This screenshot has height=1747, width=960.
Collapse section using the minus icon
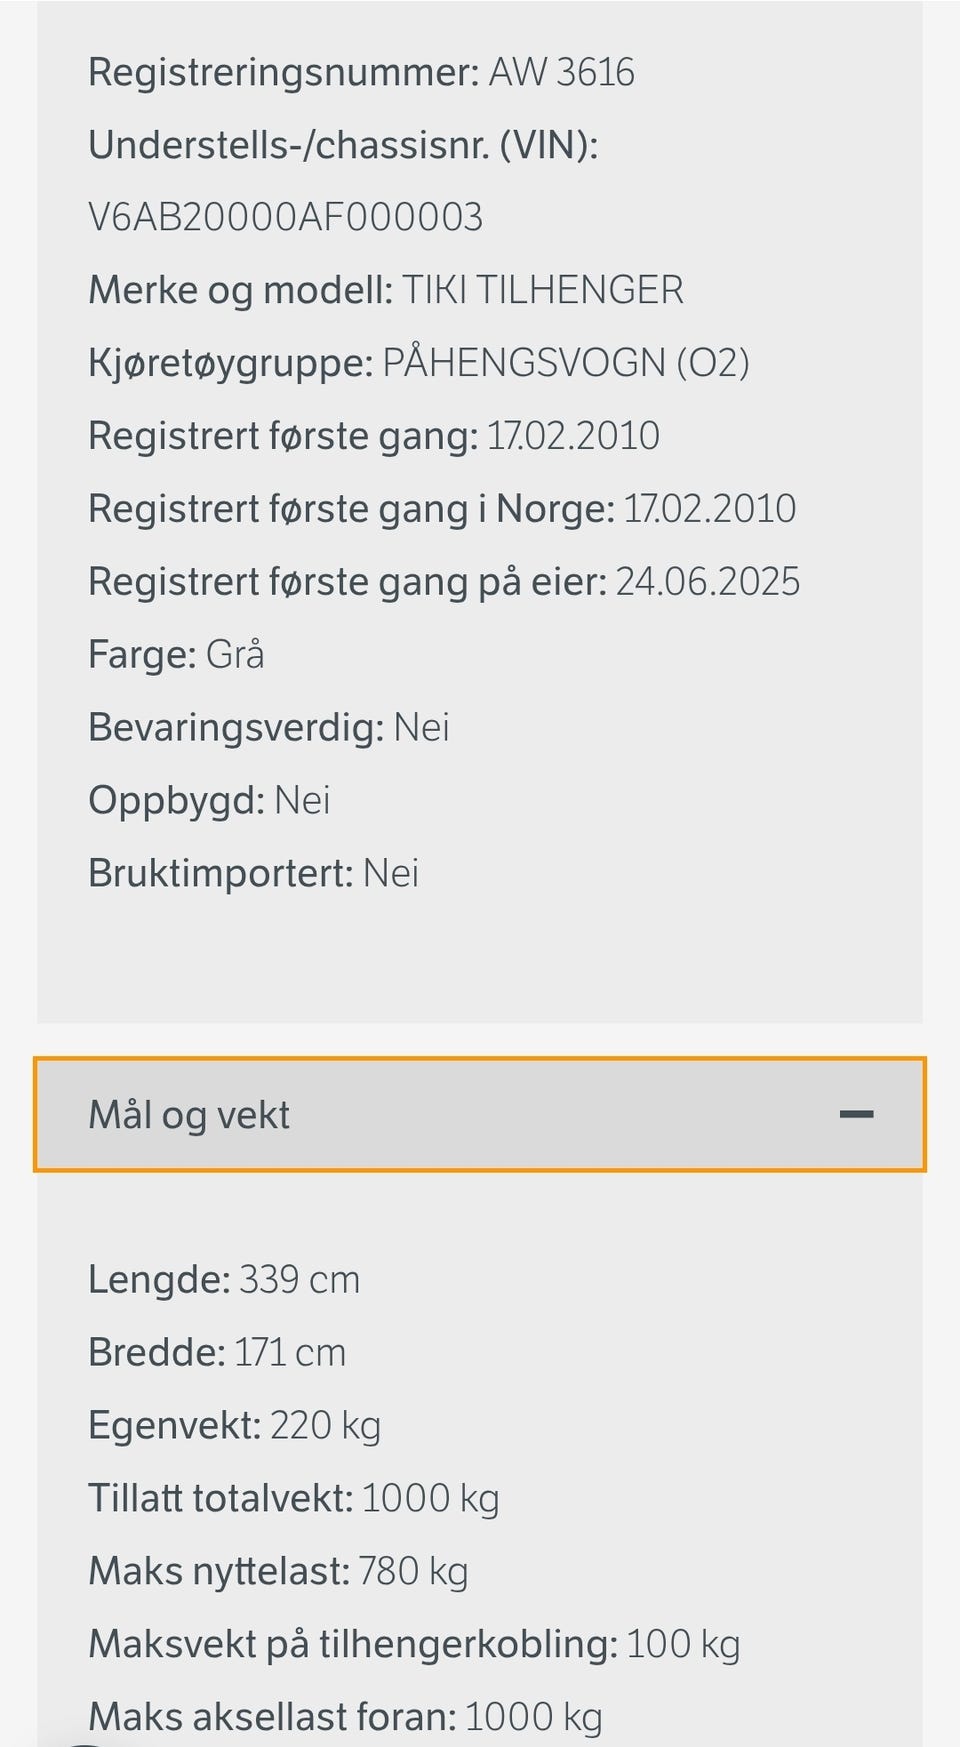point(856,1114)
